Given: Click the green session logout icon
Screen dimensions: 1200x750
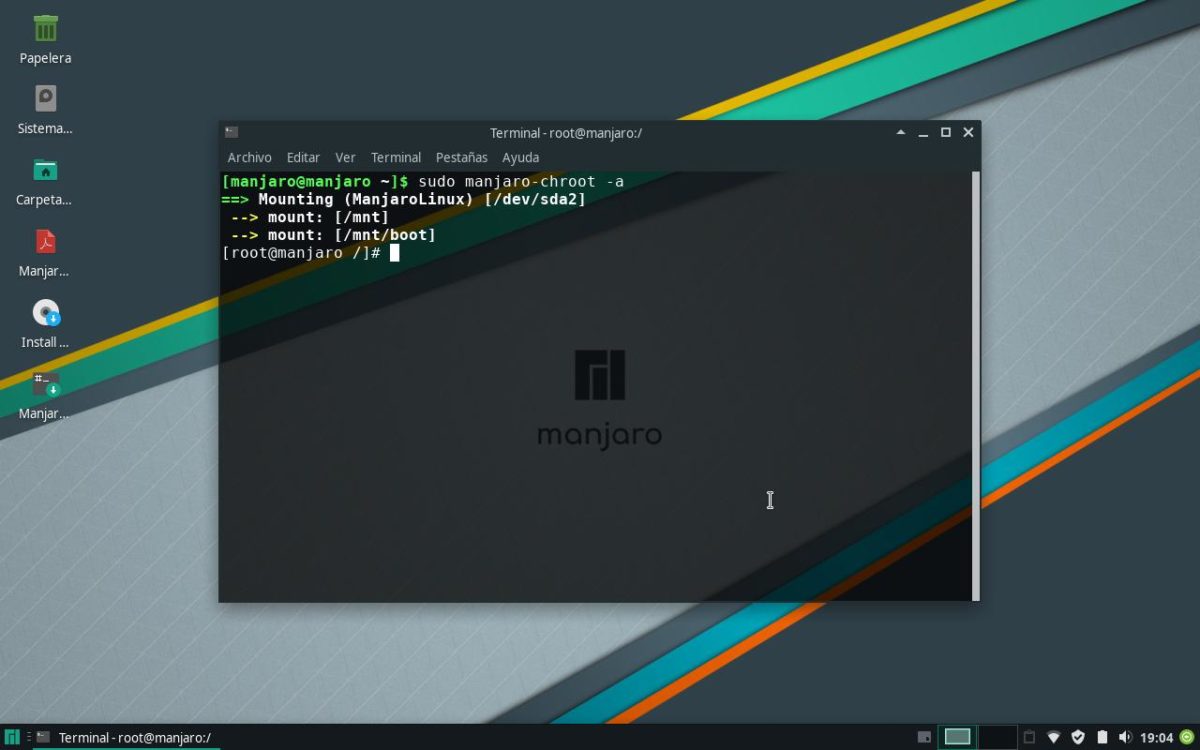Looking at the screenshot, I should click(1186, 737).
